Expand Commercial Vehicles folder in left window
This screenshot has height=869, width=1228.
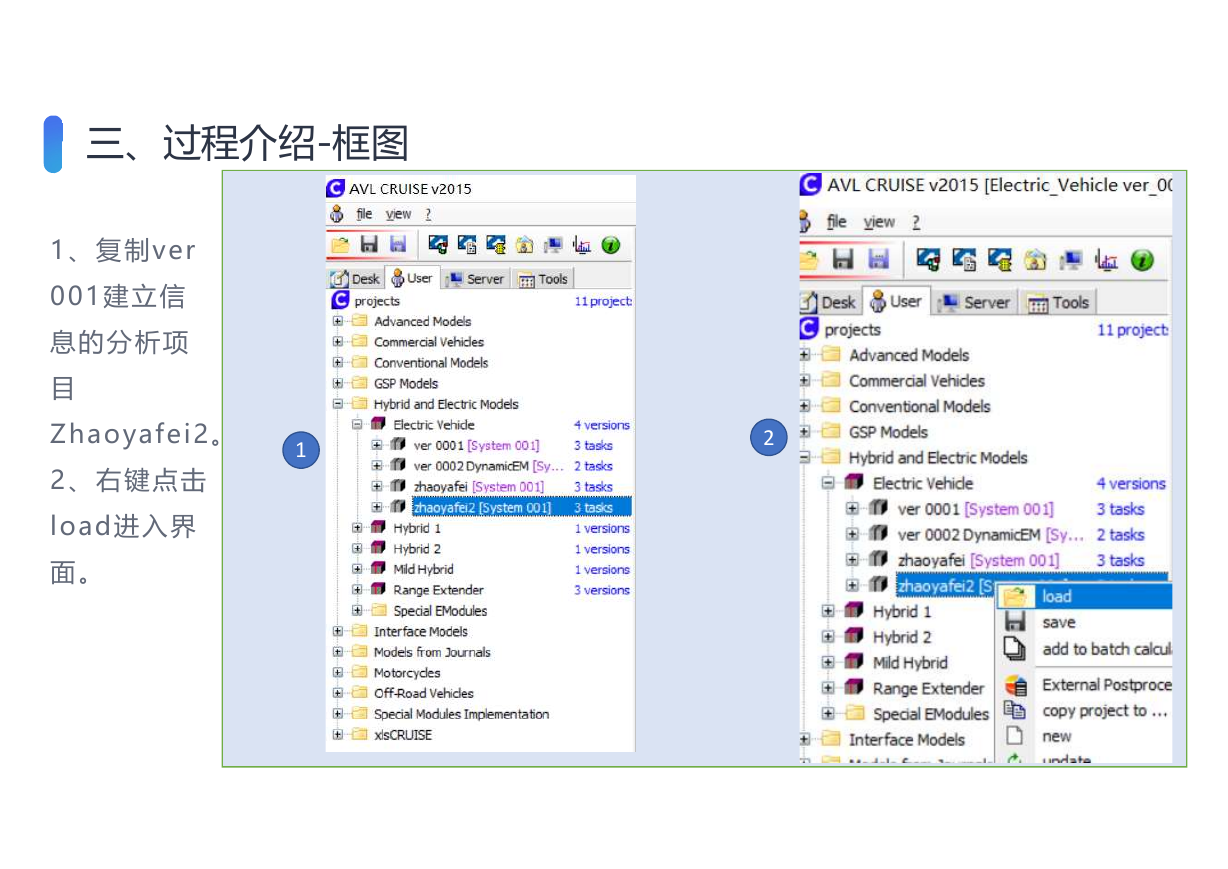pos(338,342)
